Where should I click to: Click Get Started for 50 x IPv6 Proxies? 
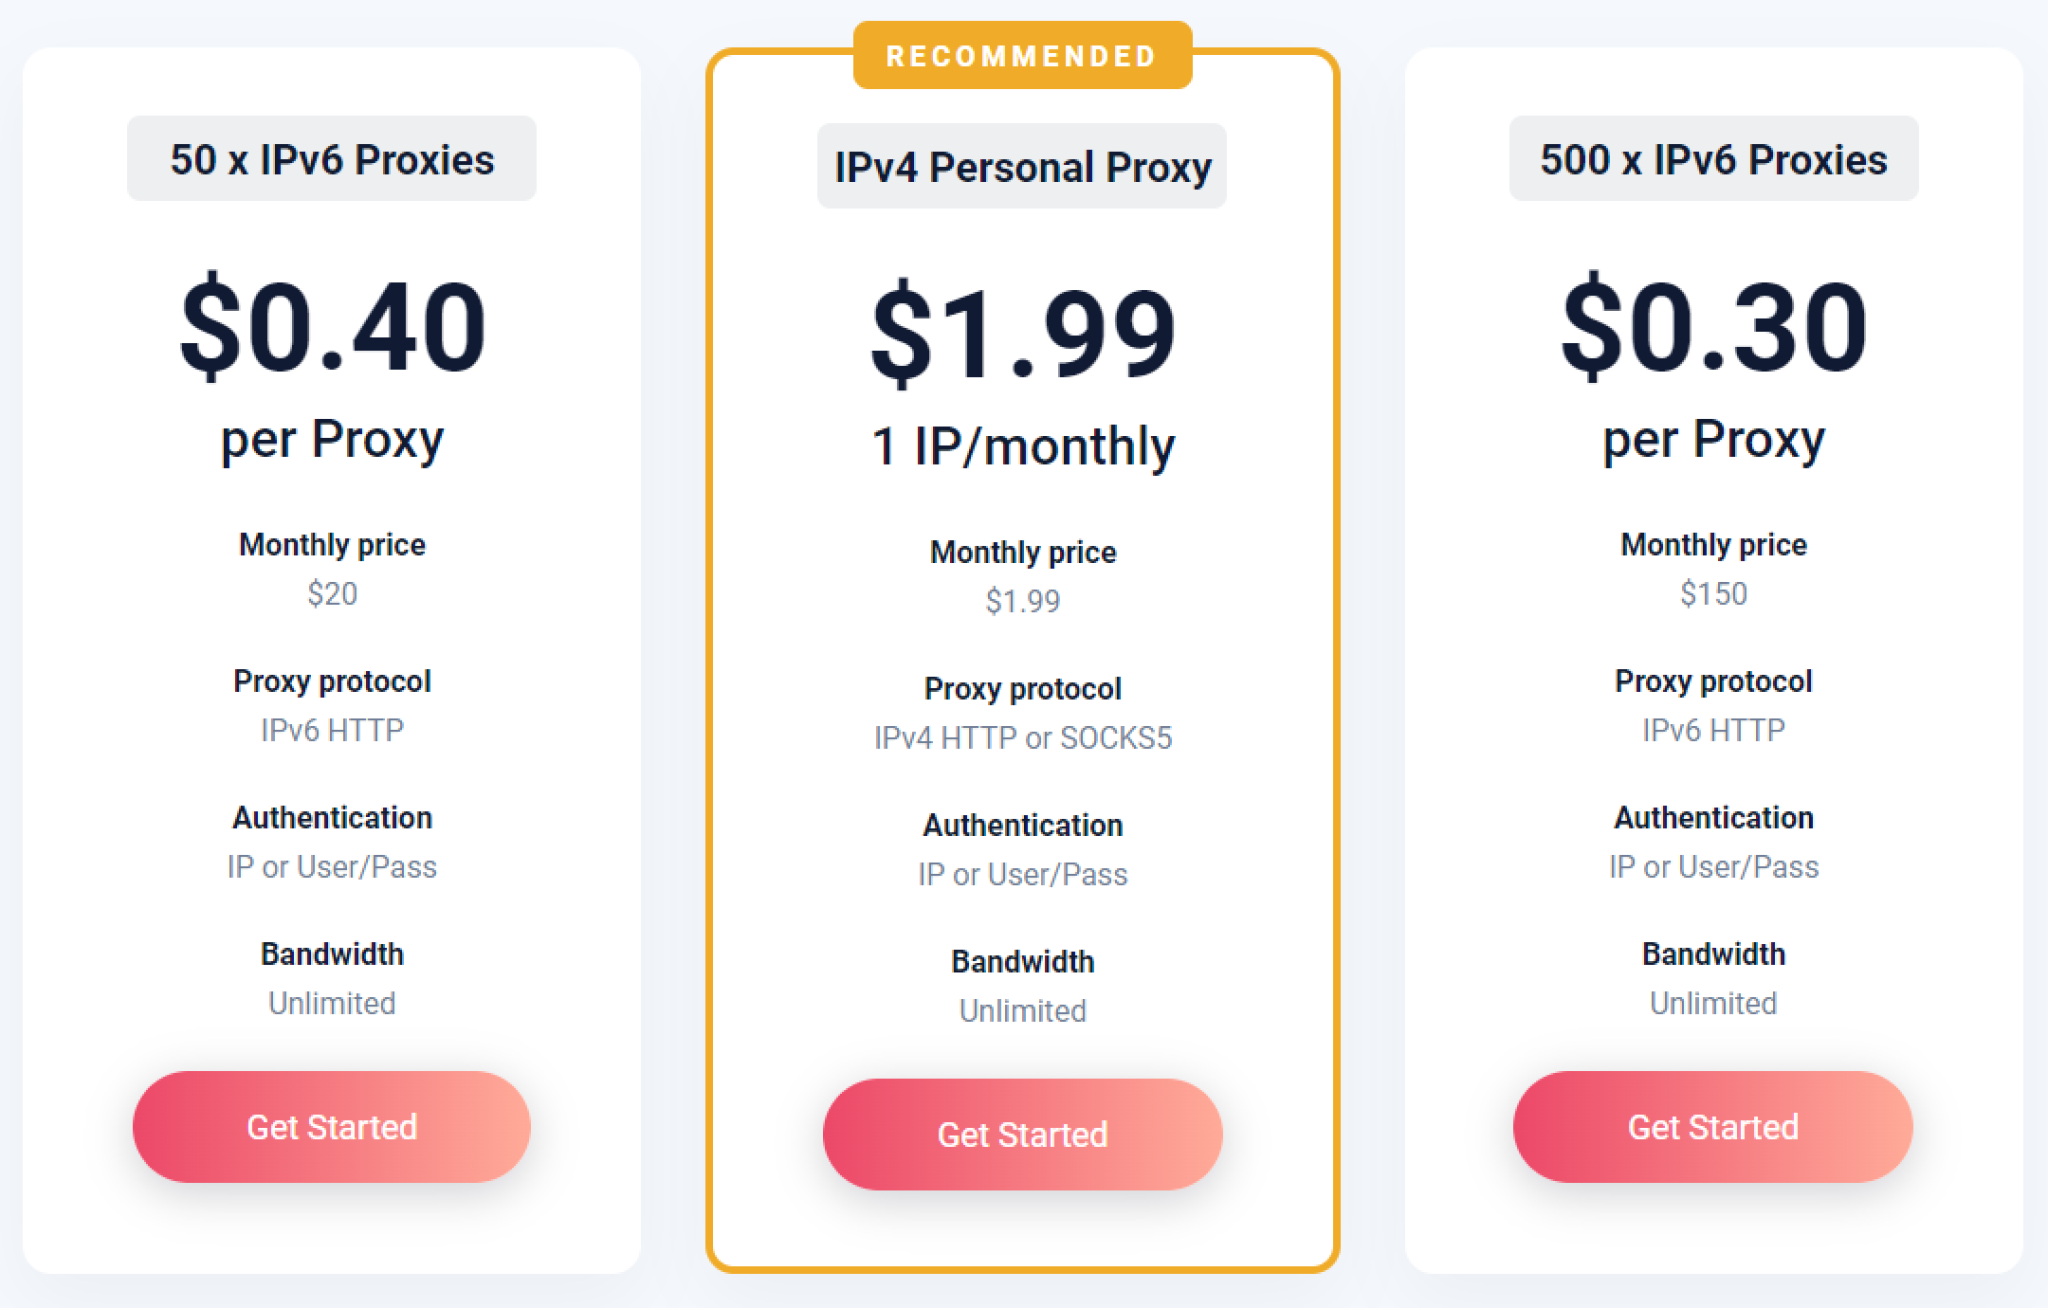coord(331,1127)
